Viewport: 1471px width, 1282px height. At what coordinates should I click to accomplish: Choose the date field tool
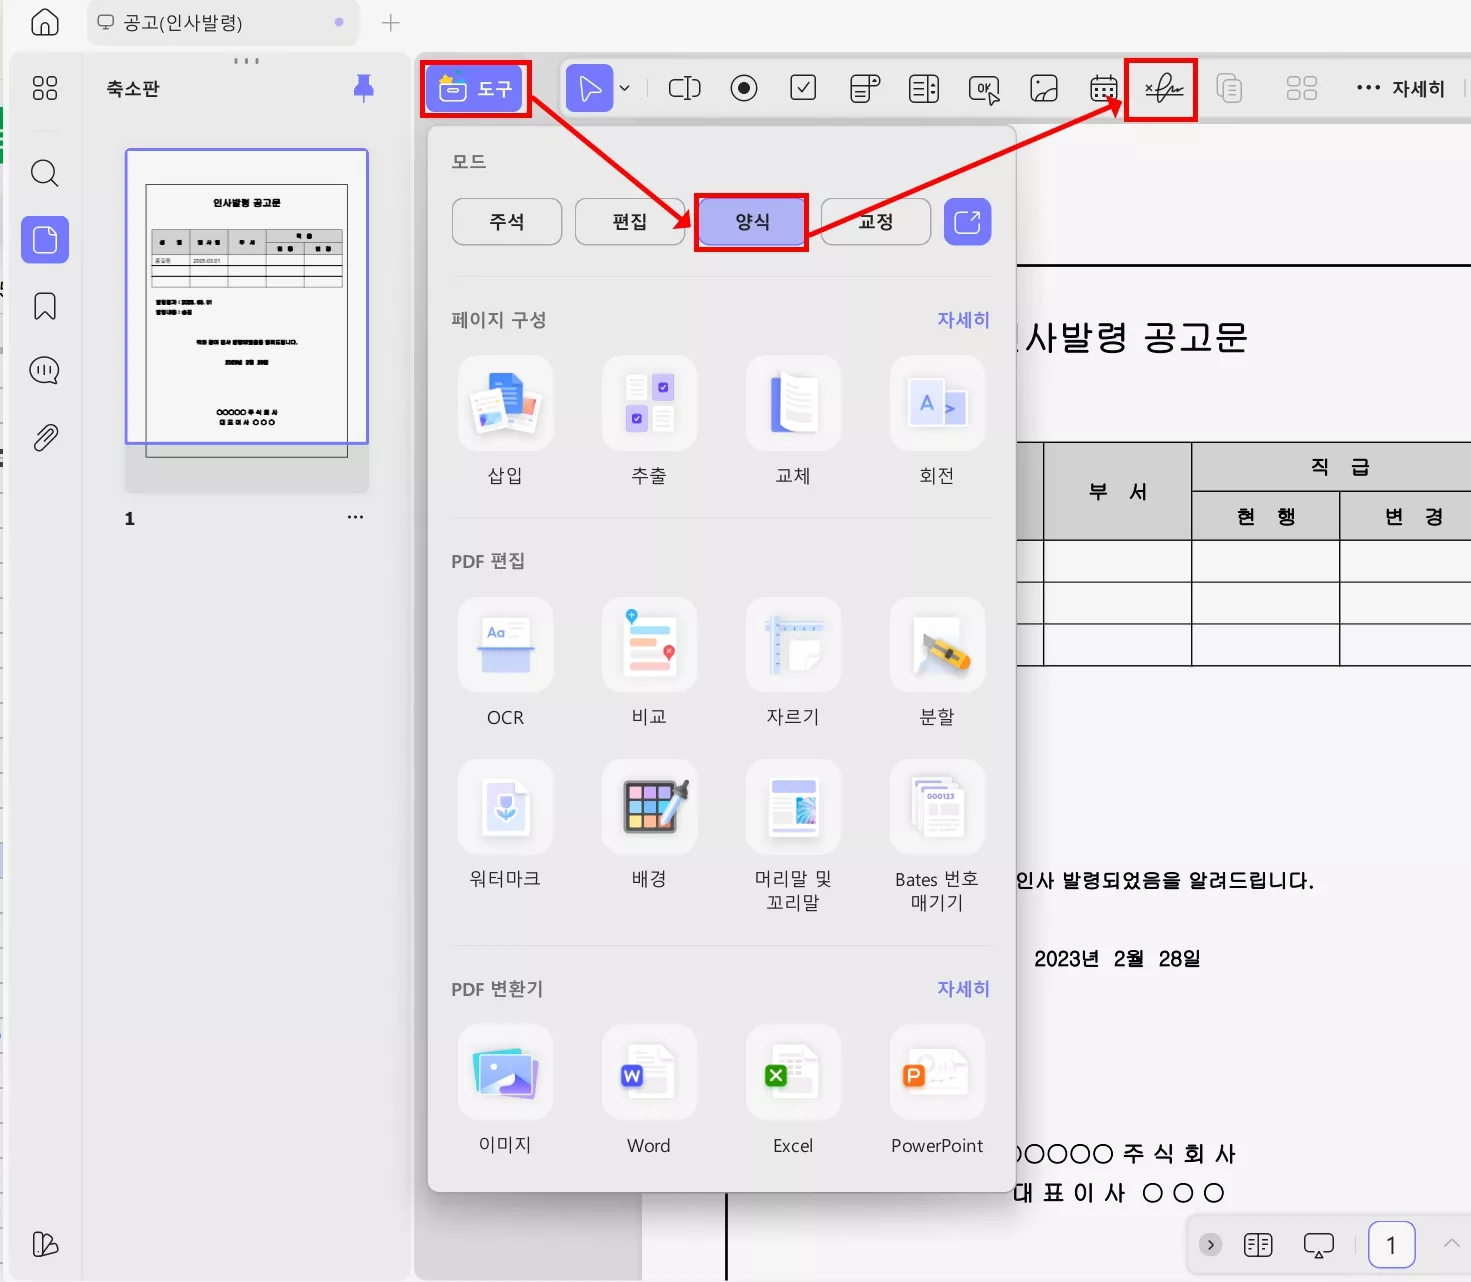1102,88
